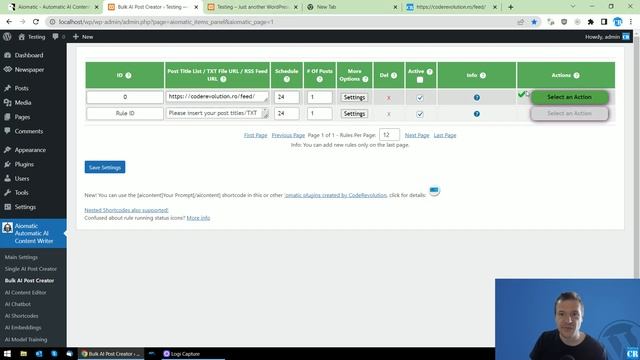Image resolution: width=640 pixels, height=360 pixels.
Task: Bookmark this page with the star icon
Action: coord(534,22)
